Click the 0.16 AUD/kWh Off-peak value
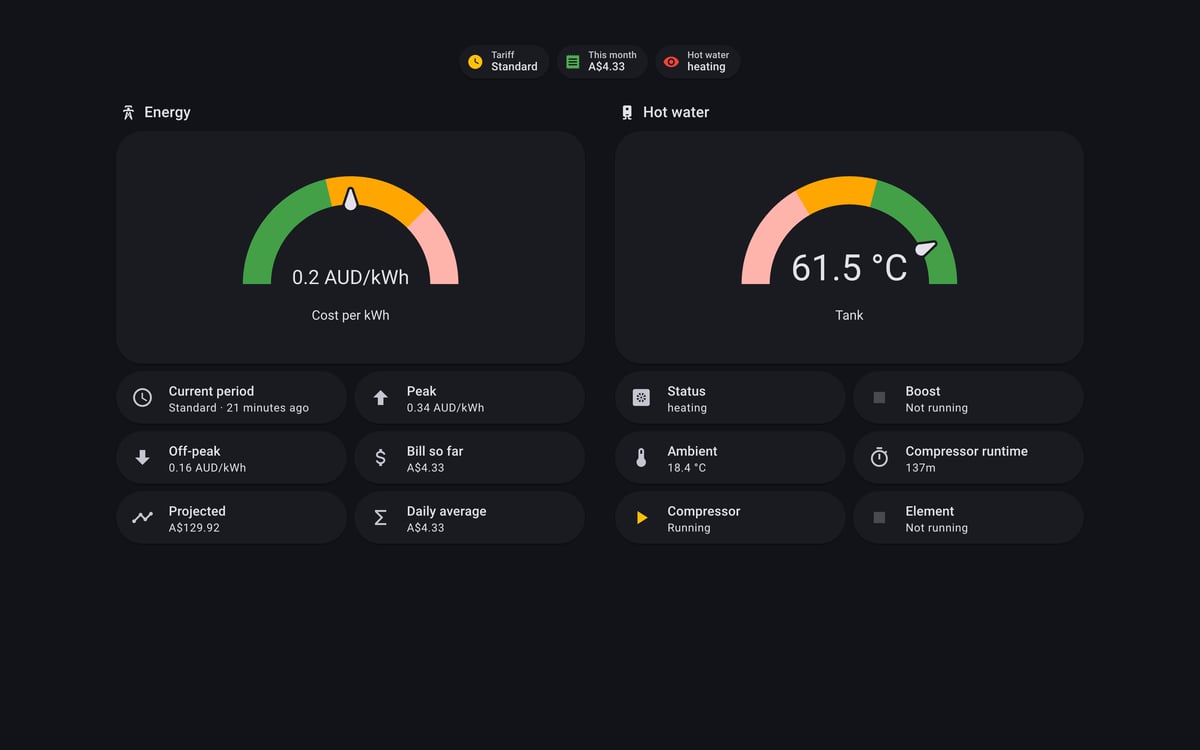The height and width of the screenshot is (750, 1200). (207, 468)
